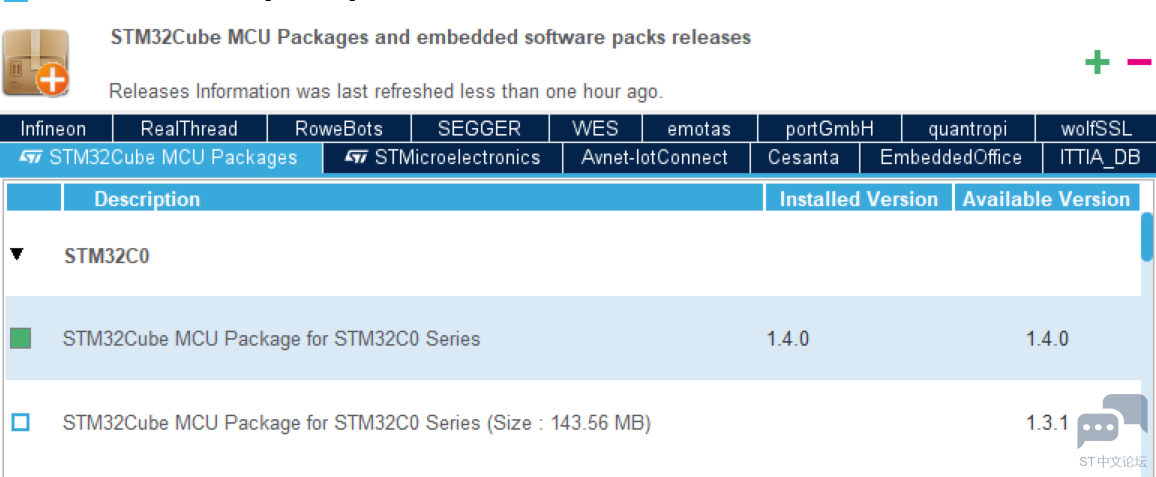Switch to the STMicroelectronics tab
1156x477 pixels.
[443, 158]
